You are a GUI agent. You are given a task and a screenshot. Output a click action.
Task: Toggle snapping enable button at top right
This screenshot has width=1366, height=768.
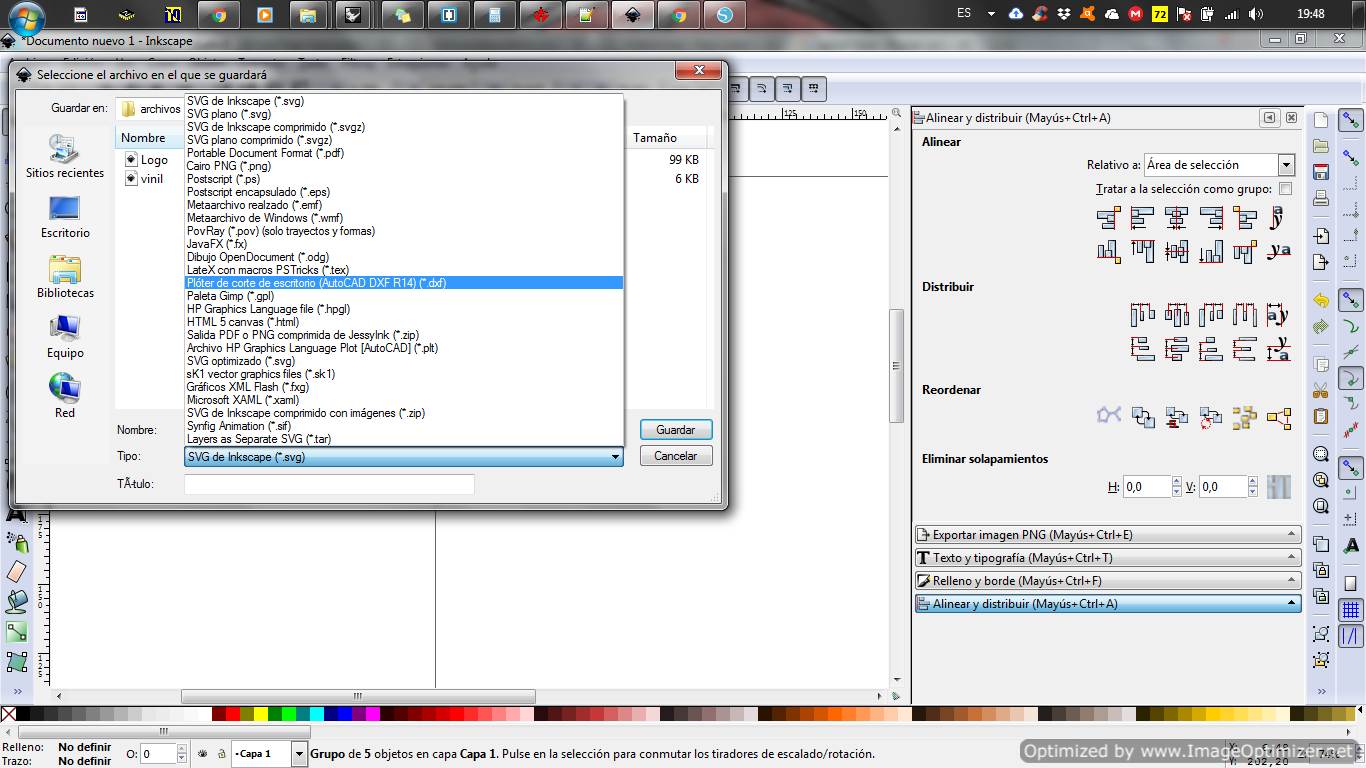click(1351, 120)
